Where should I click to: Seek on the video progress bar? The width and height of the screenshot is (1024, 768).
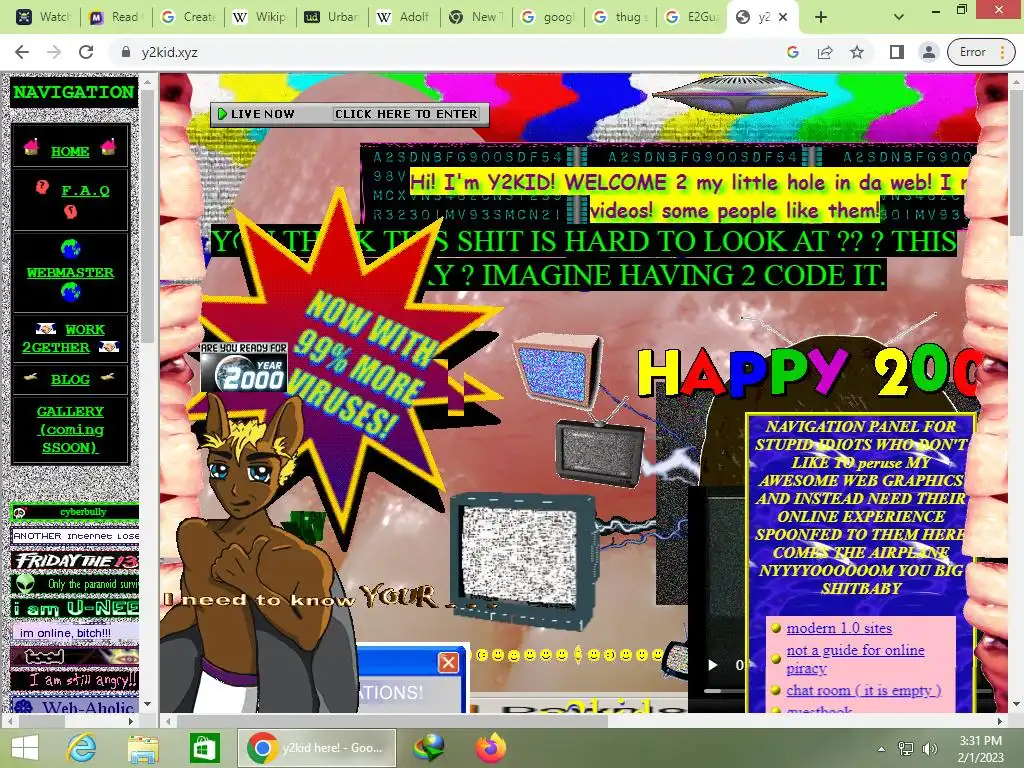(x=724, y=690)
